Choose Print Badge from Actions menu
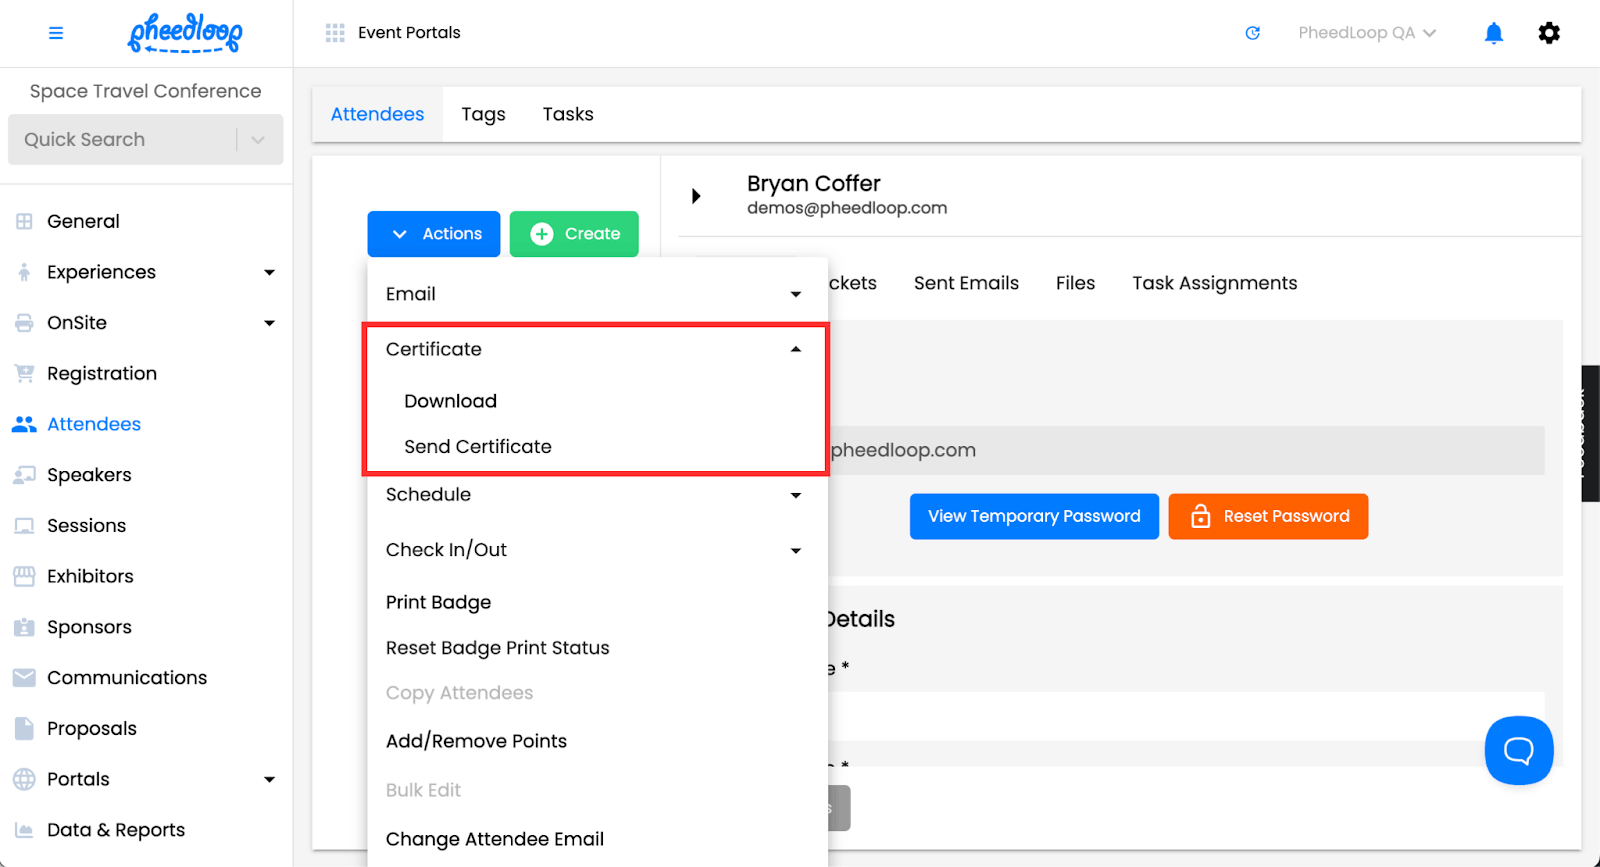1600x867 pixels. pos(438,602)
